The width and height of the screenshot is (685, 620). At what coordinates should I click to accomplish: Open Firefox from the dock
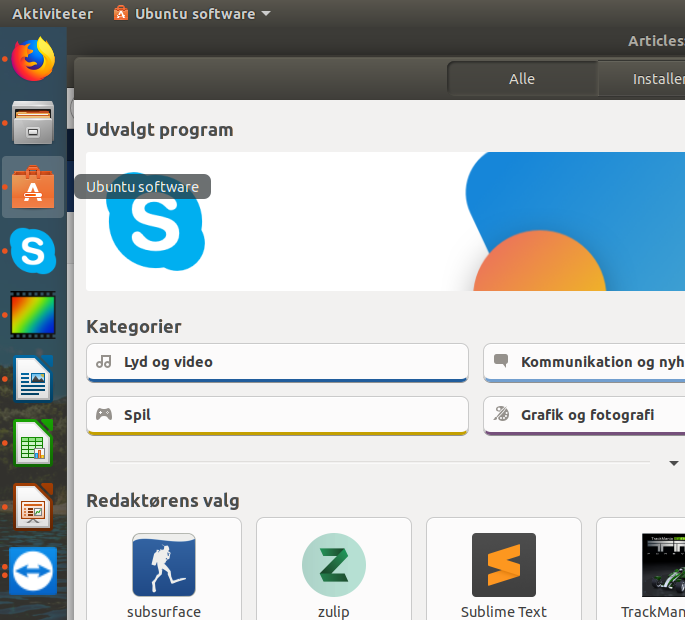click(x=33, y=59)
